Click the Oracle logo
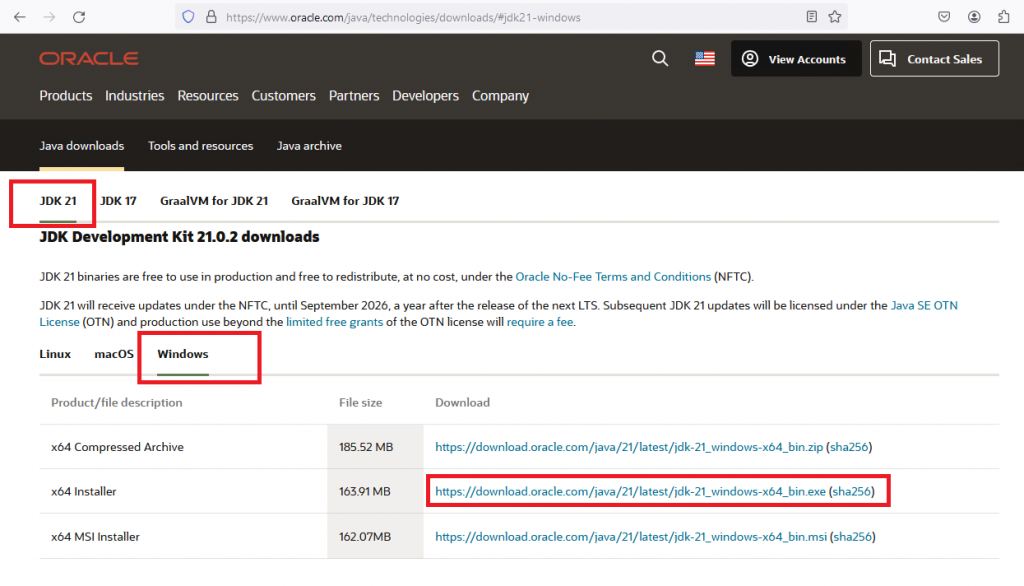Viewport: 1024px width, 586px height. [x=89, y=59]
